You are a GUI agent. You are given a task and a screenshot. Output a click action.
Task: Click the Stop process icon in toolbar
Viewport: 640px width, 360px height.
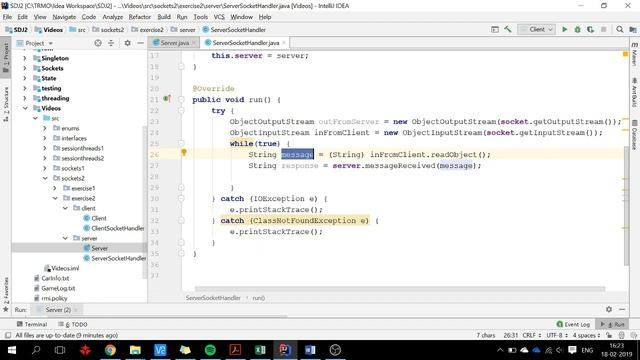pos(603,29)
